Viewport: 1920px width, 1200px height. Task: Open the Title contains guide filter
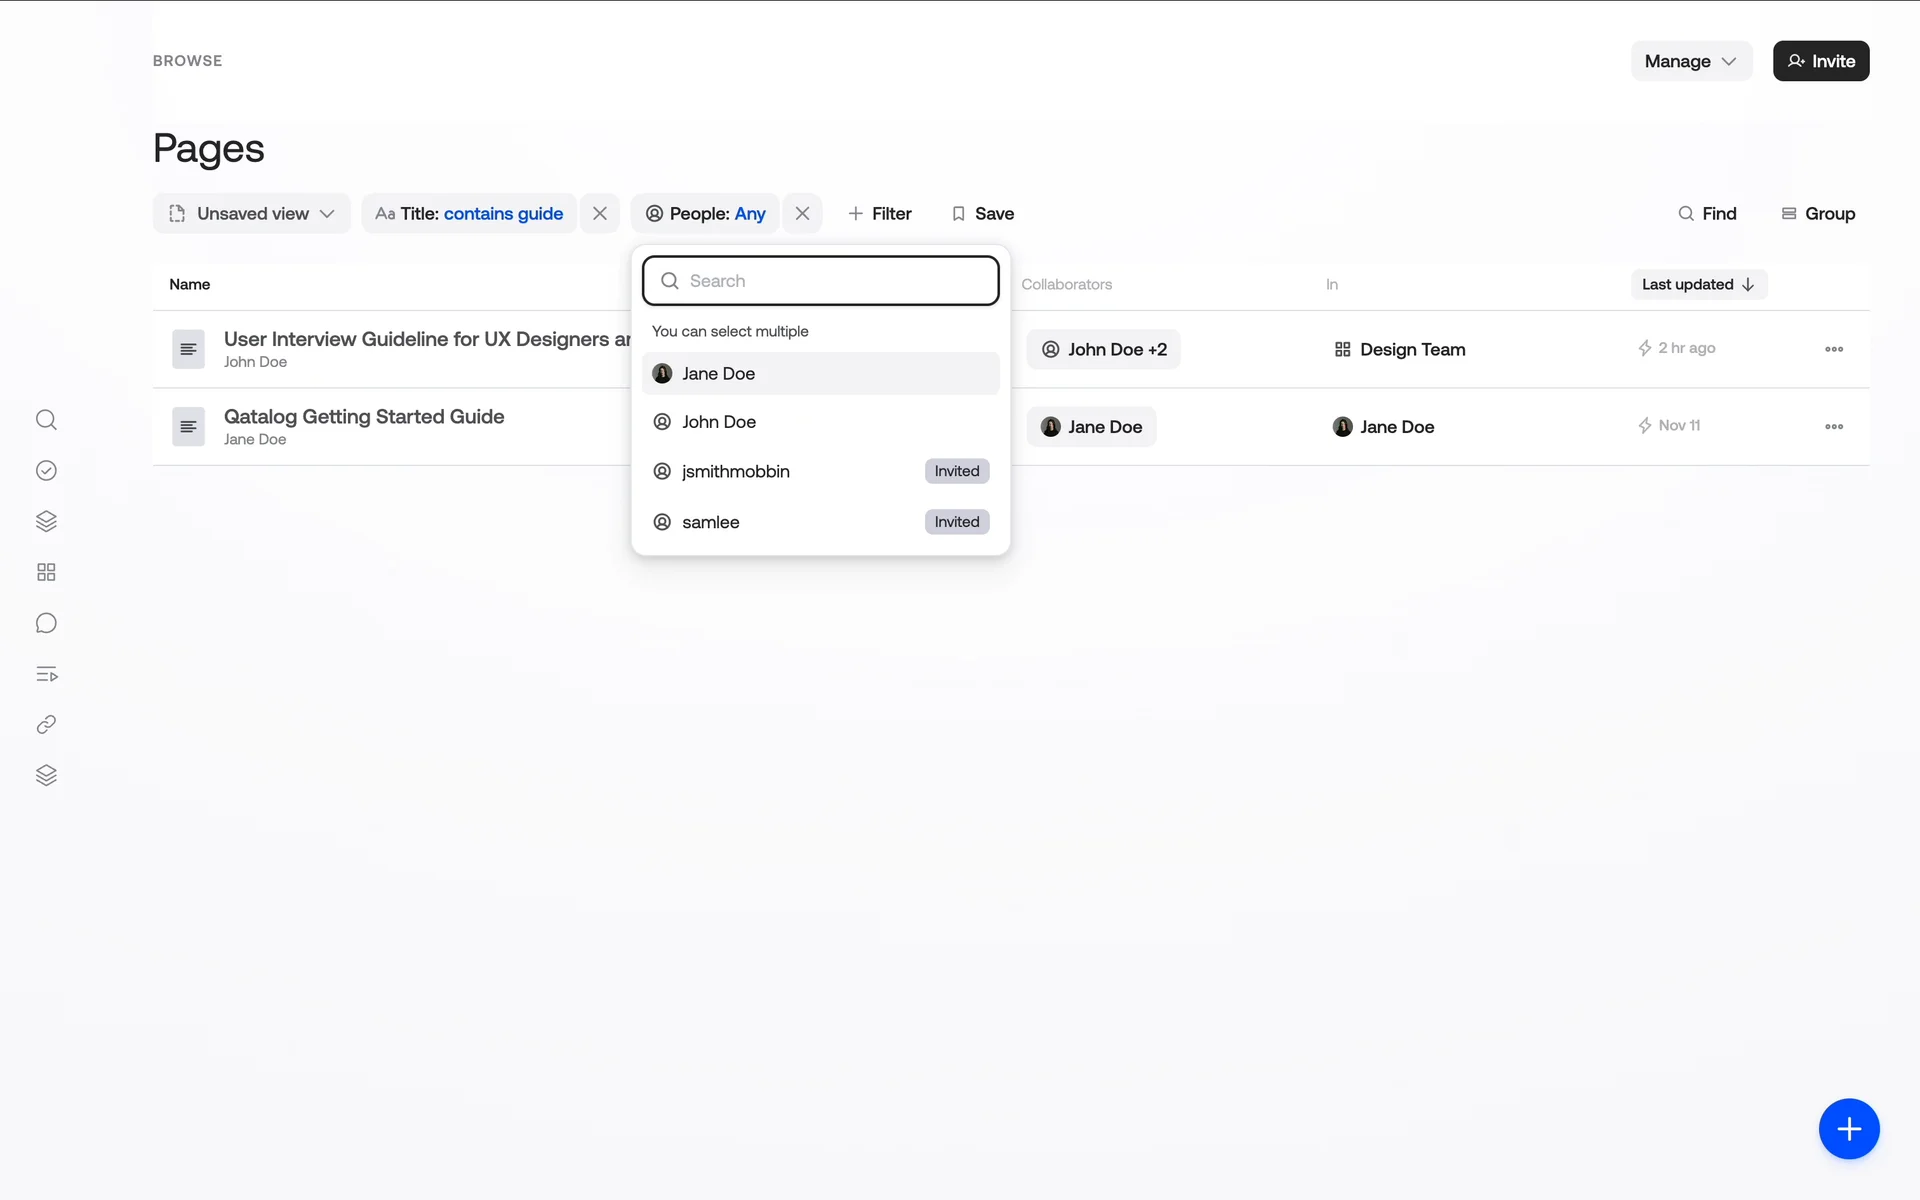point(469,214)
